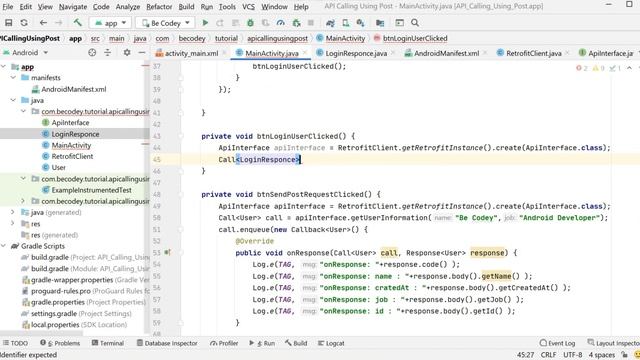The image size is (640, 360).
Task: Open project panel settings gear
Action: 127,53
